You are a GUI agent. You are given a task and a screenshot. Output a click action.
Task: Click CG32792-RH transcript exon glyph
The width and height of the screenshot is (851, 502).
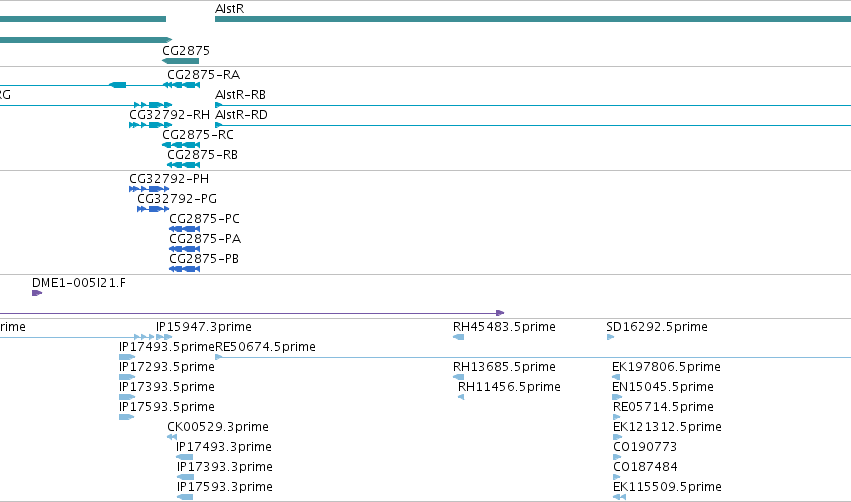pos(150,125)
